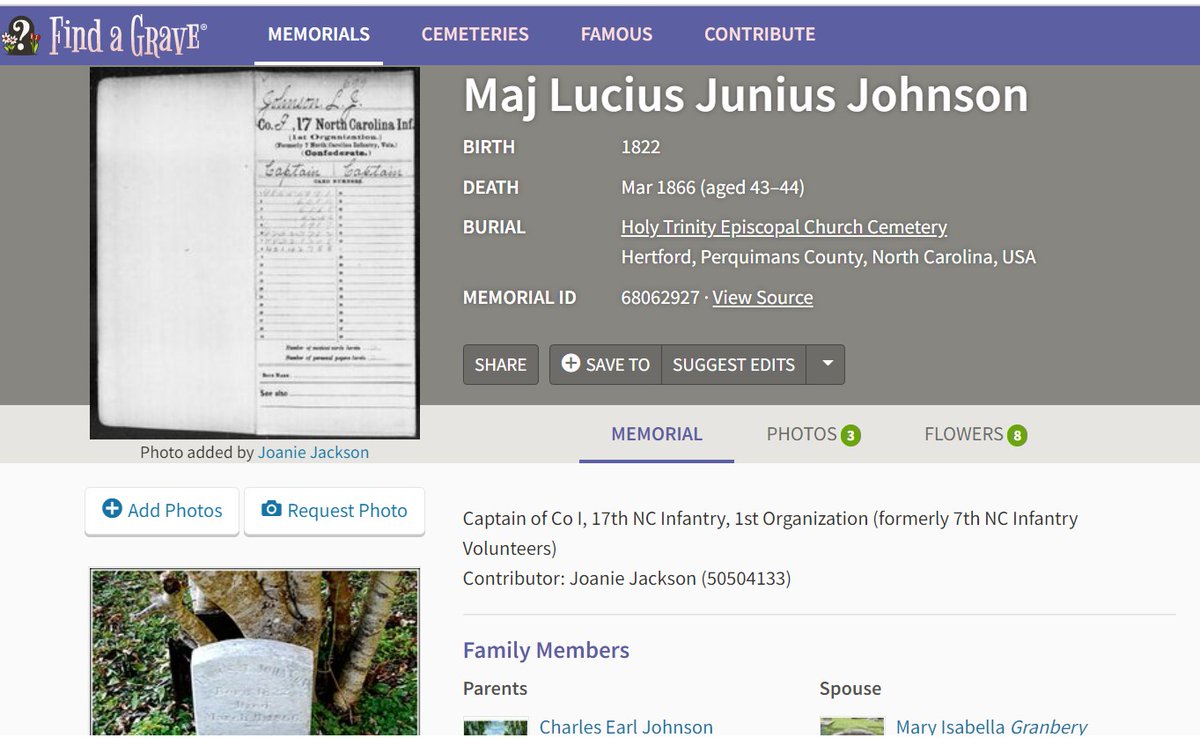View the gravestone photo thumbnail
Viewport: 1200px width, 738px height.
[x=255, y=652]
